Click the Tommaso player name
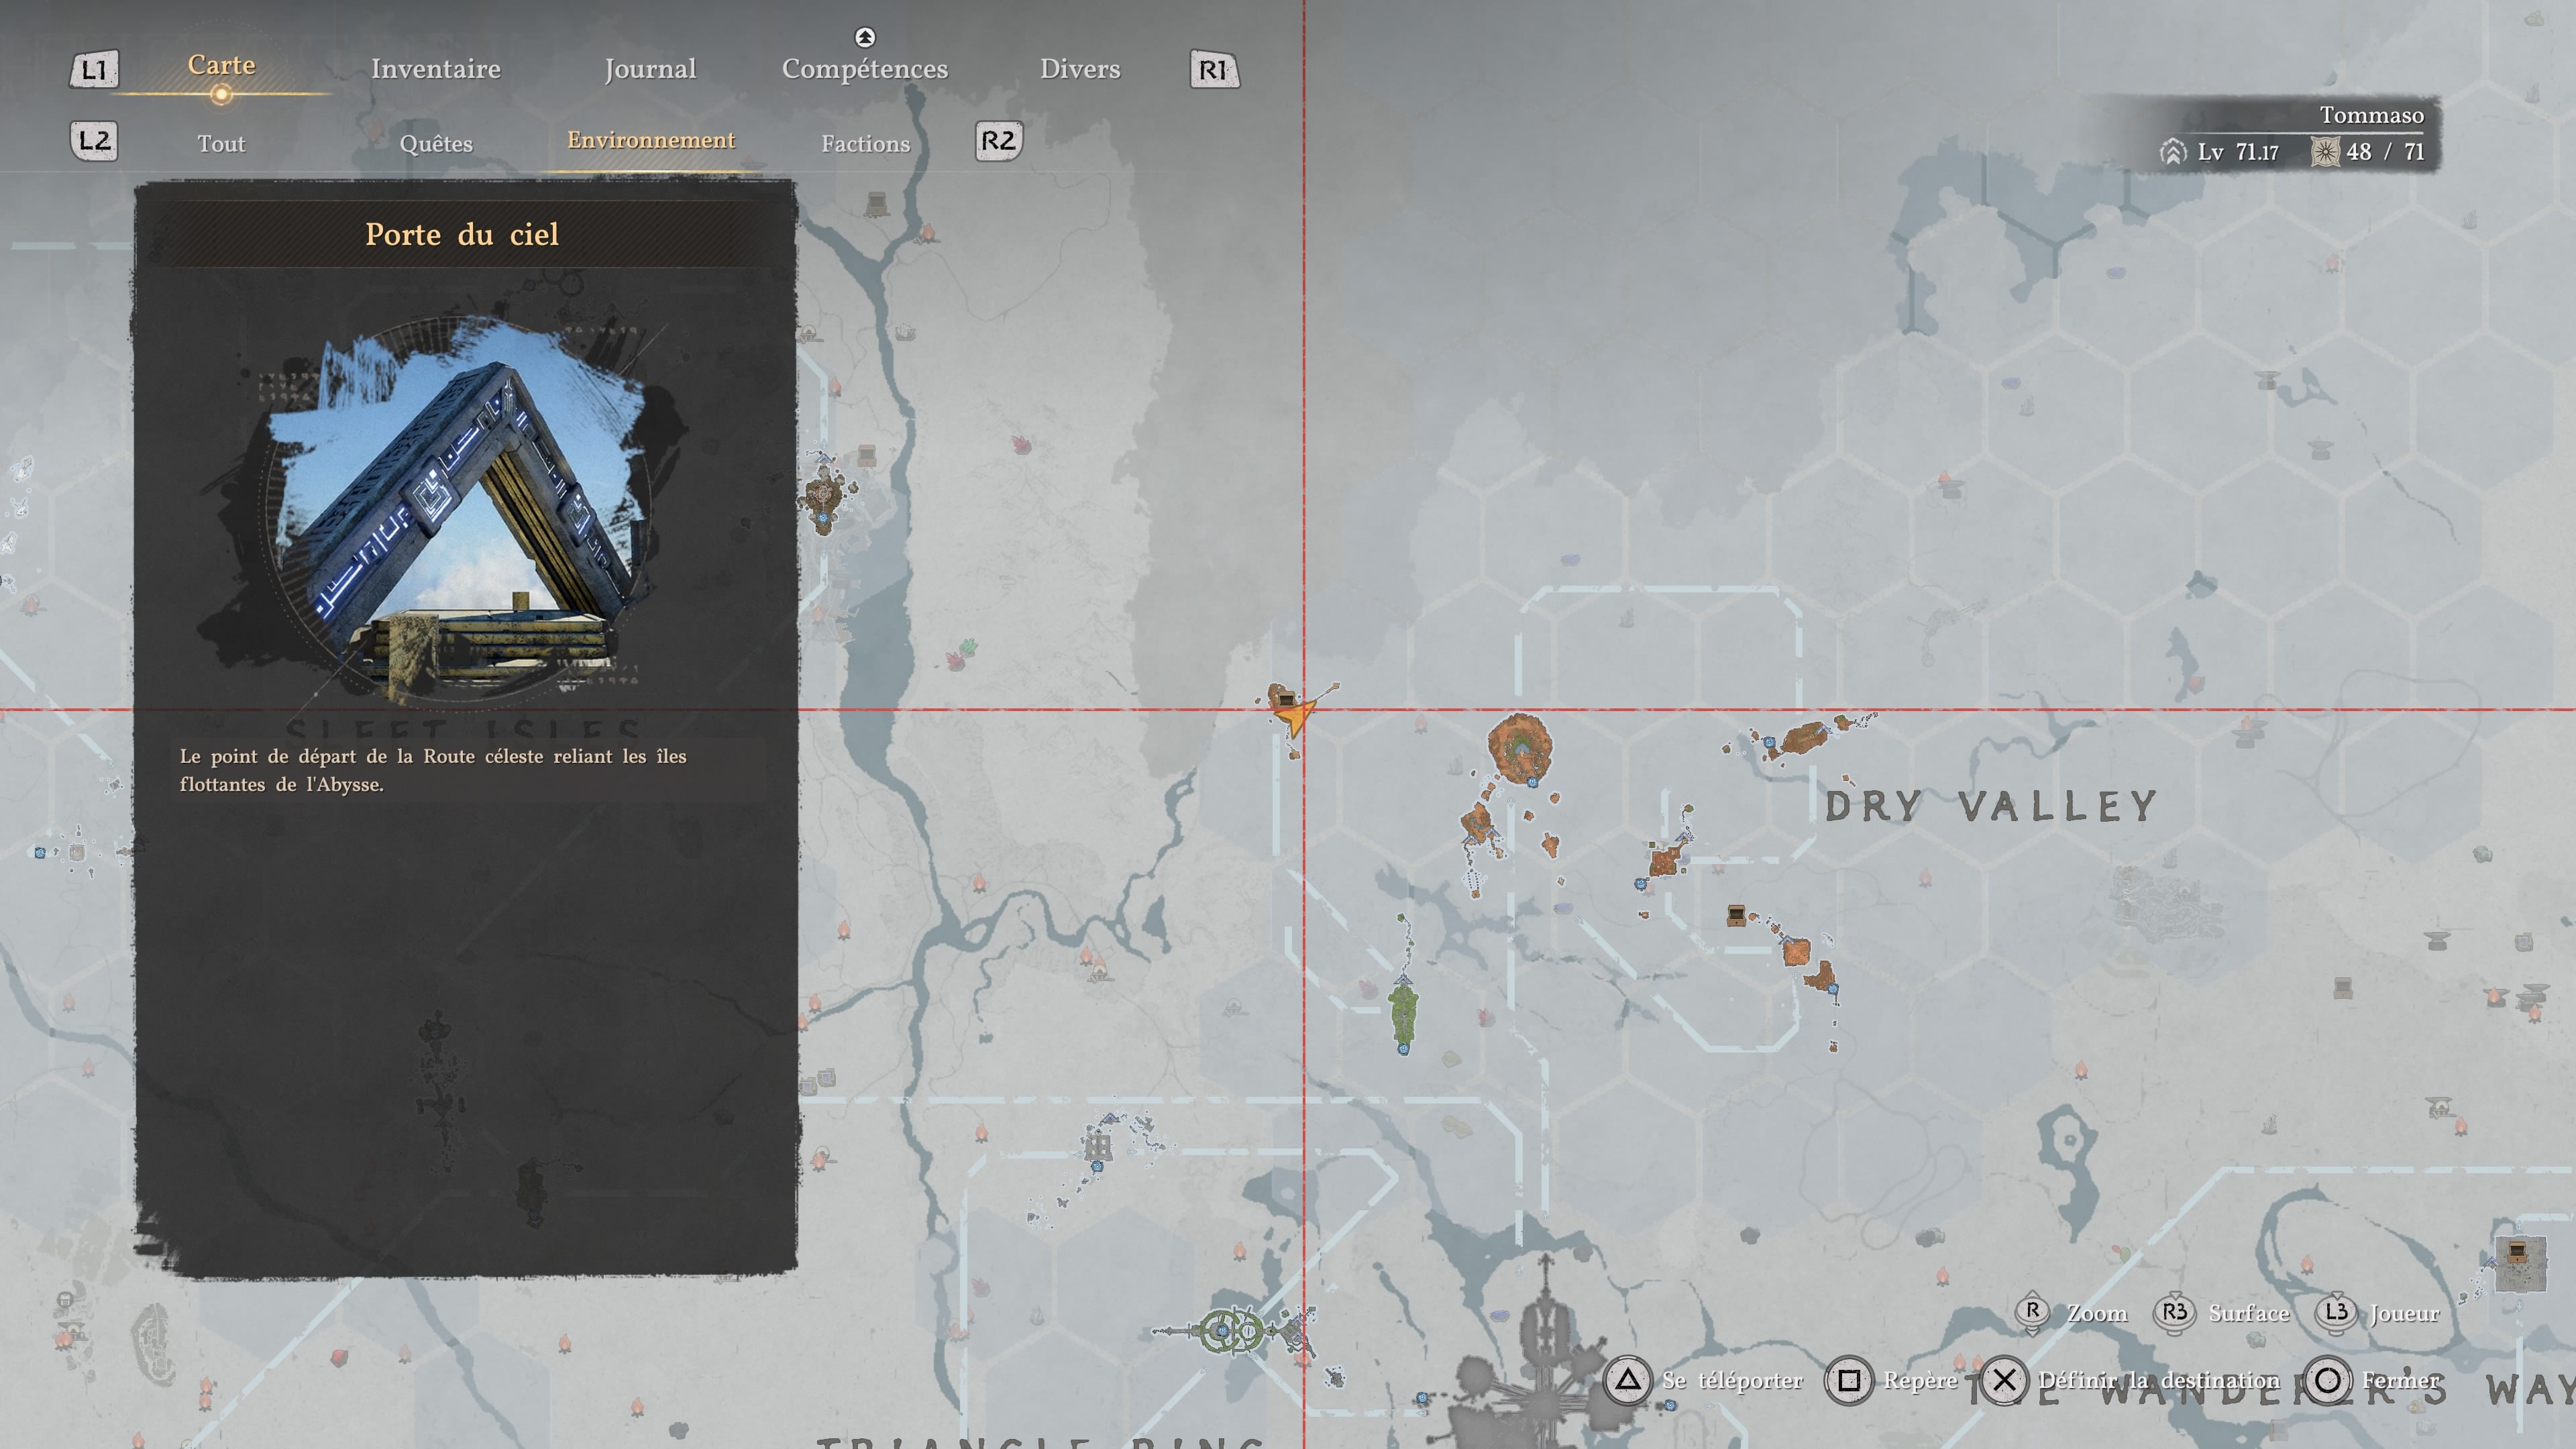Screen dimensions: 2576x1449 (x=2371, y=115)
